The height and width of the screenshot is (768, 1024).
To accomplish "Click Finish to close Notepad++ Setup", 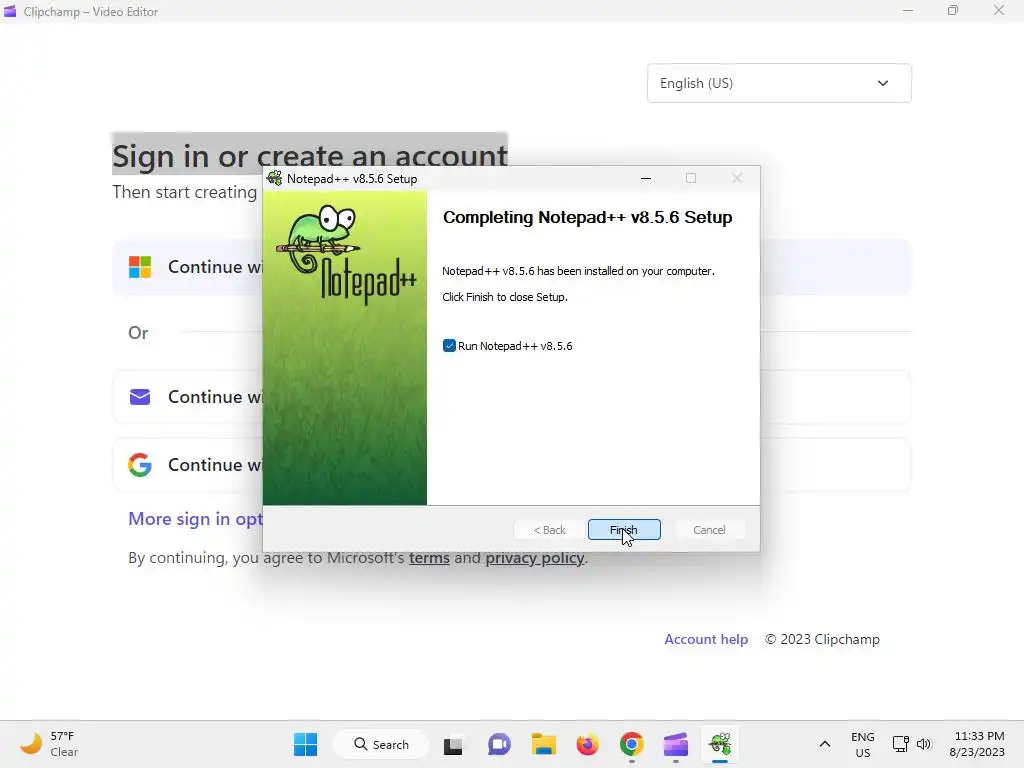I will coord(624,530).
